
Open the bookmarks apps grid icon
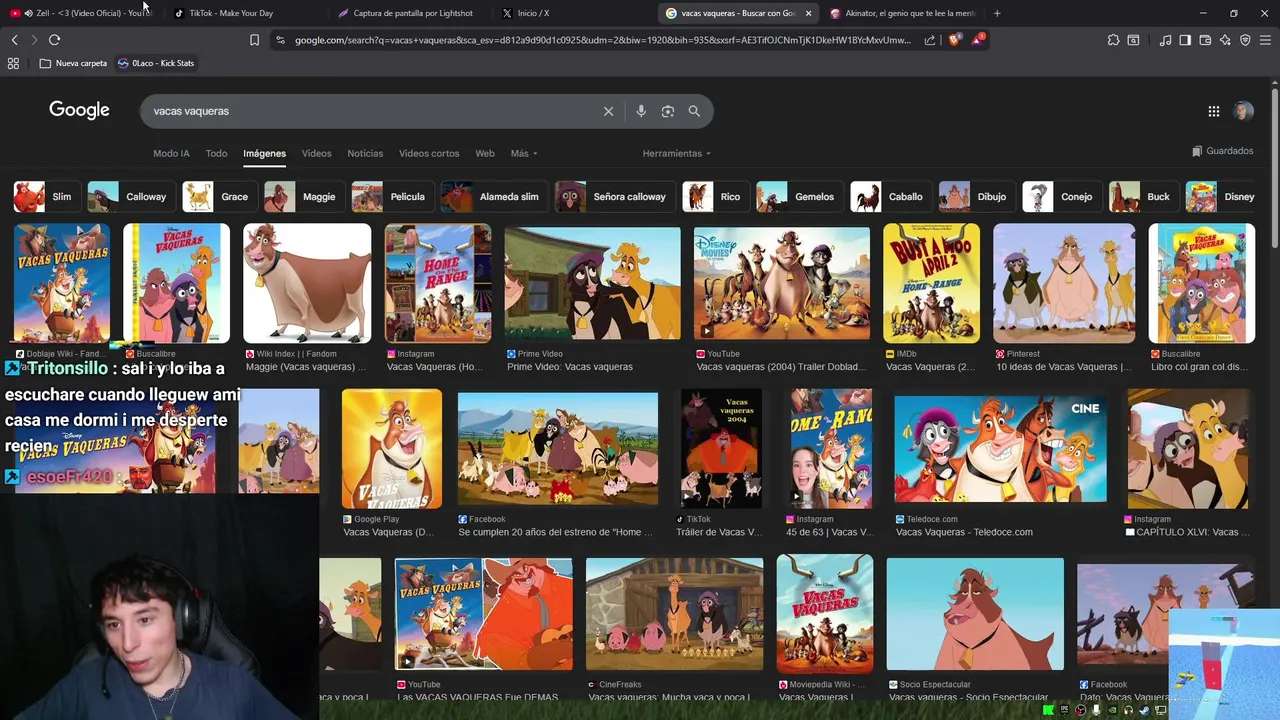tap(13, 63)
